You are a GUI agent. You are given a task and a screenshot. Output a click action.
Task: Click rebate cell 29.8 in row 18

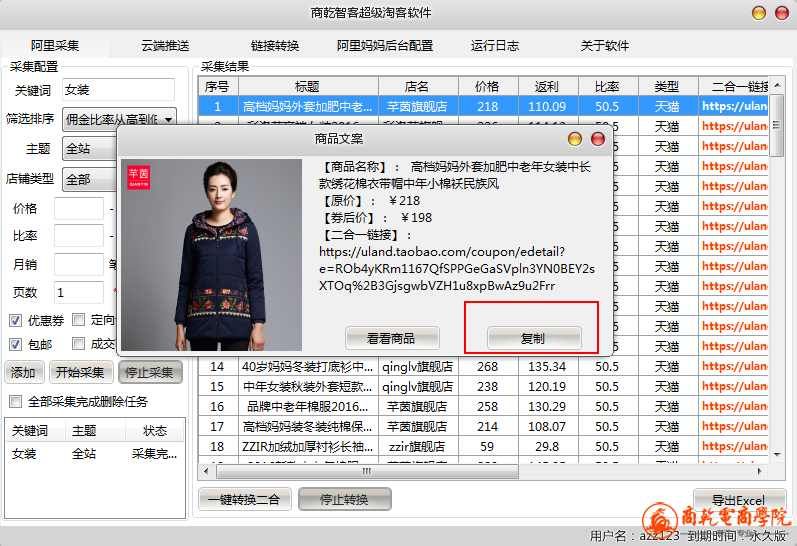(x=547, y=446)
